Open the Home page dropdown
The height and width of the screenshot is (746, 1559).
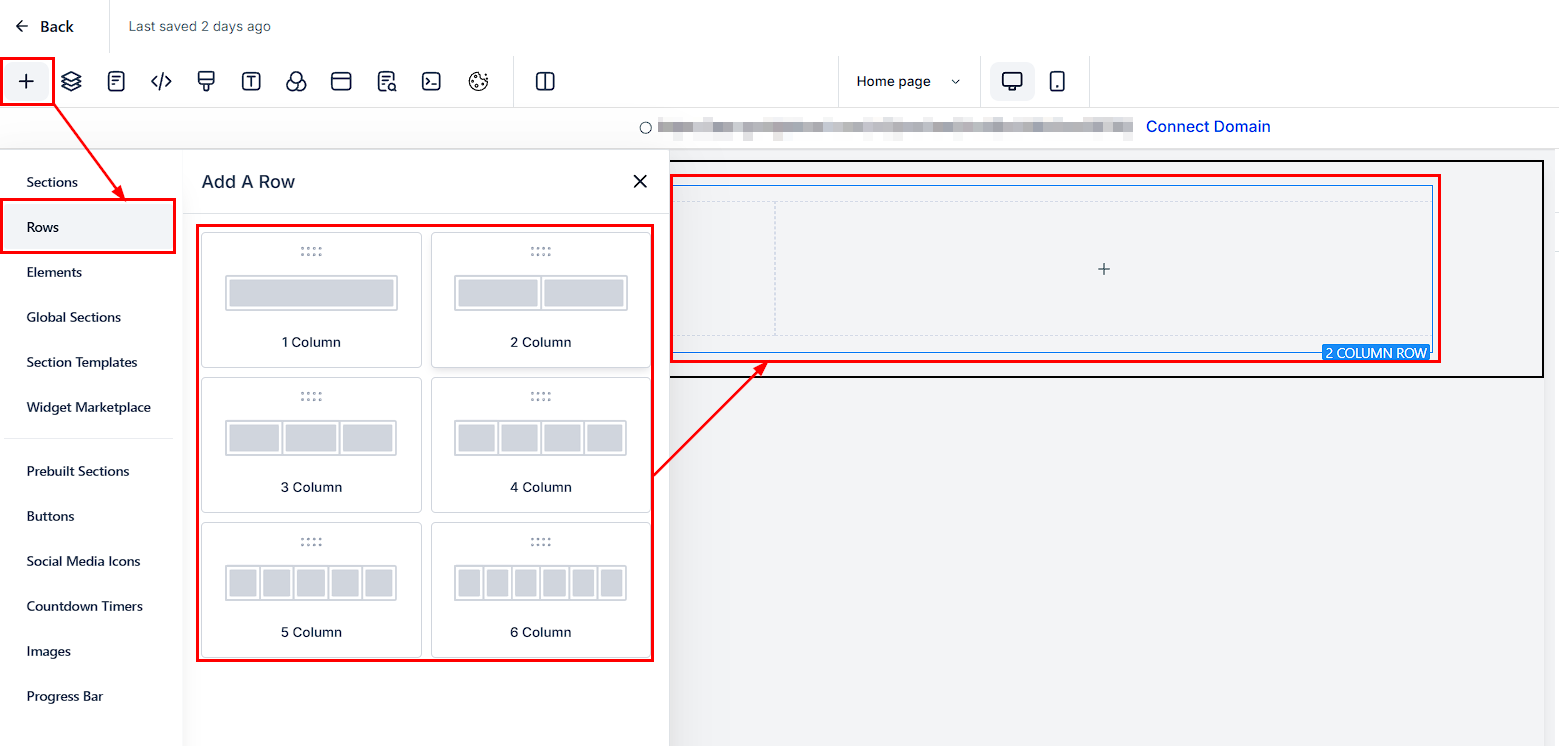click(x=908, y=81)
